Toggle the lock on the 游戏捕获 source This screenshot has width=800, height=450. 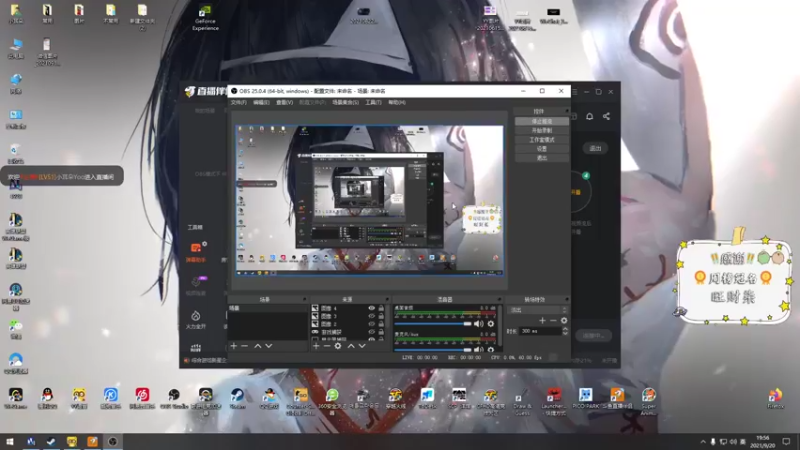pos(381,332)
